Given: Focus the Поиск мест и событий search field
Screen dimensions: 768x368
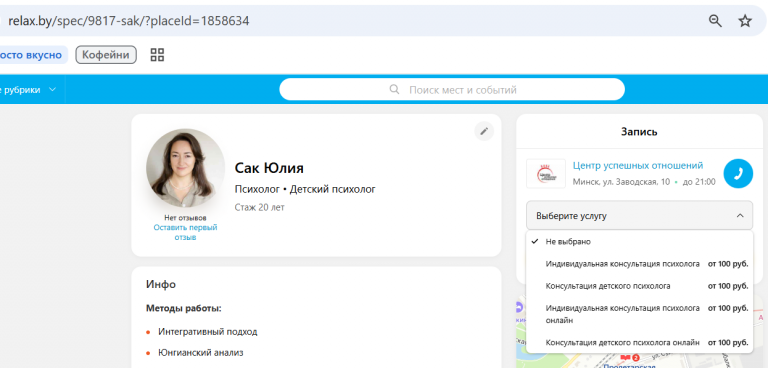Looking at the screenshot, I should (x=452, y=90).
